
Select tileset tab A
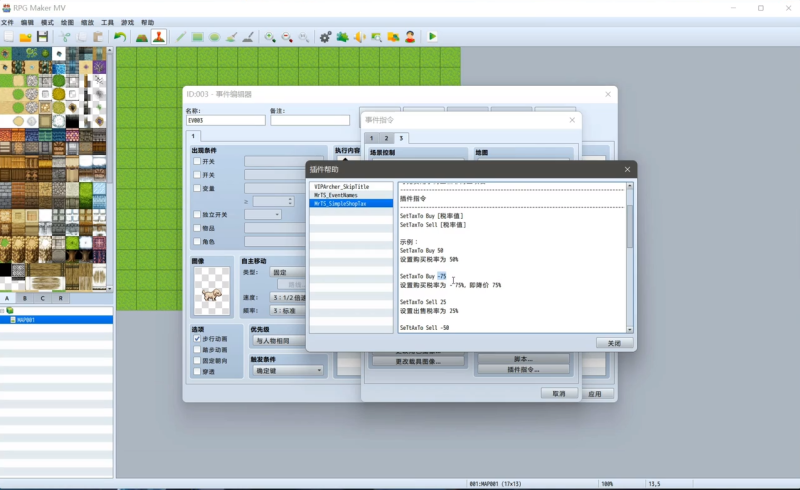click(x=7, y=298)
